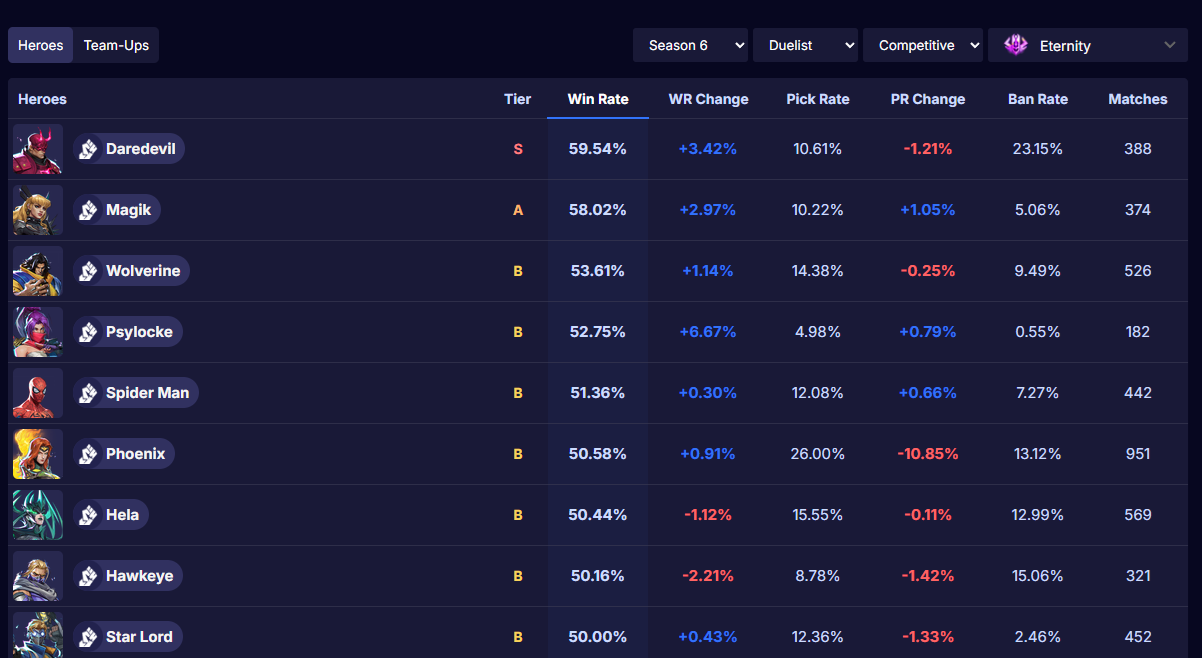Click Psylocke's hero portrait thumbnail
This screenshot has height=658, width=1202.
[38, 332]
